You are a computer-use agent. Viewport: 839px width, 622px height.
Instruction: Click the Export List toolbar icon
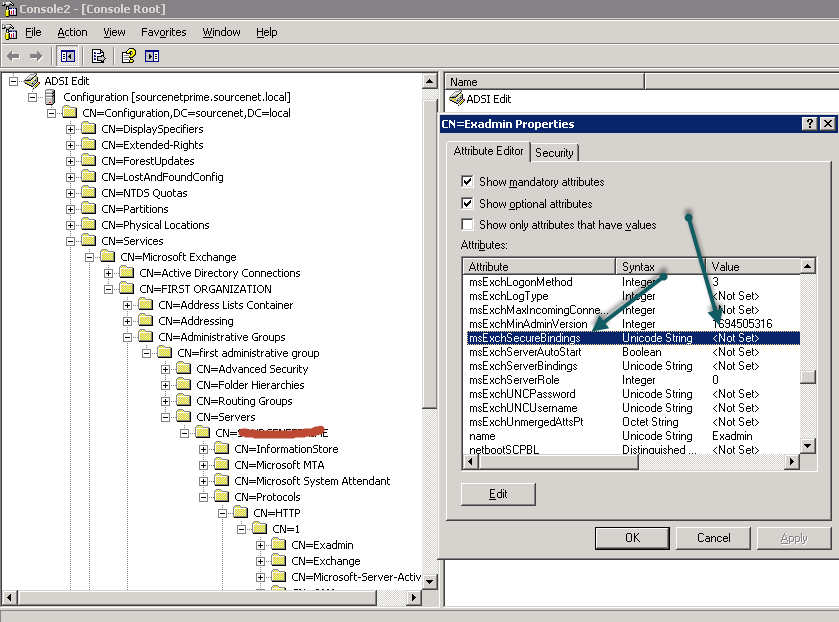(x=98, y=56)
